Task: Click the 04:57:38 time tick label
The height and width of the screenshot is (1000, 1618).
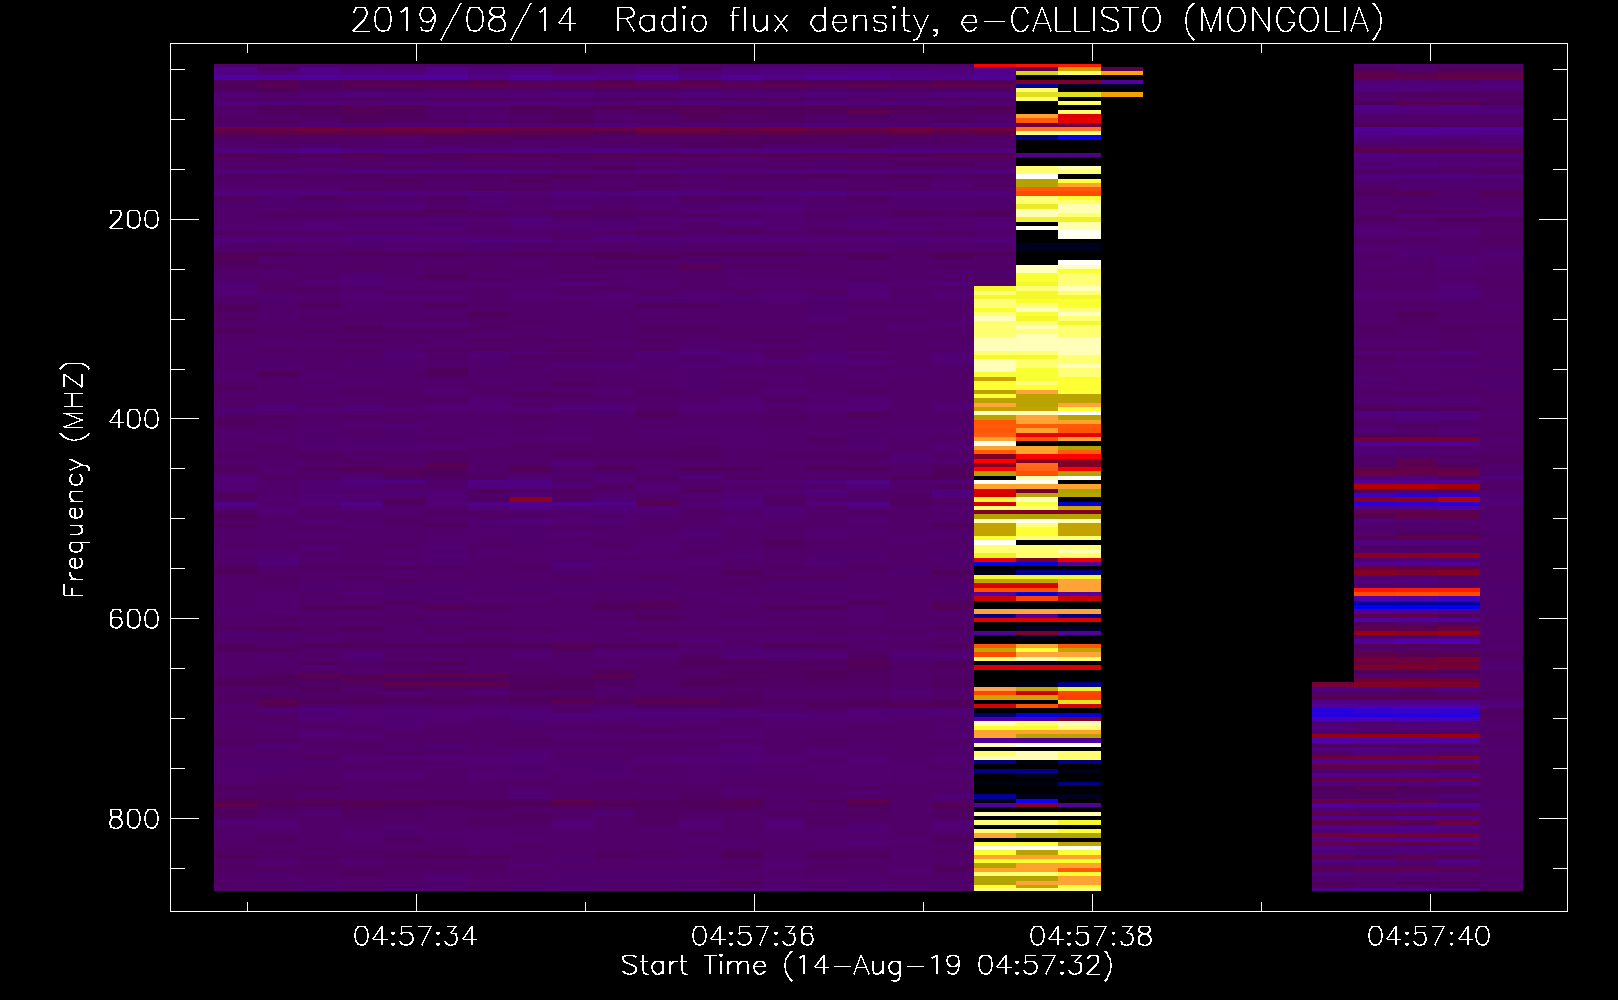Action: pos(1091,937)
